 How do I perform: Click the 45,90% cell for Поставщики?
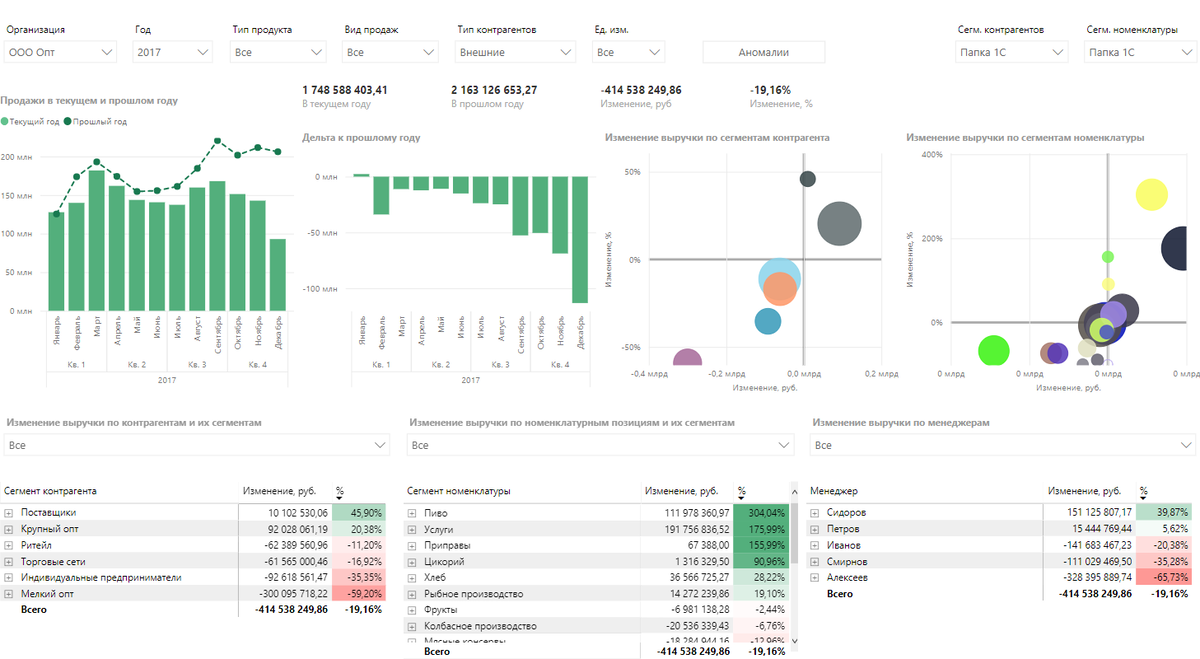click(x=357, y=513)
